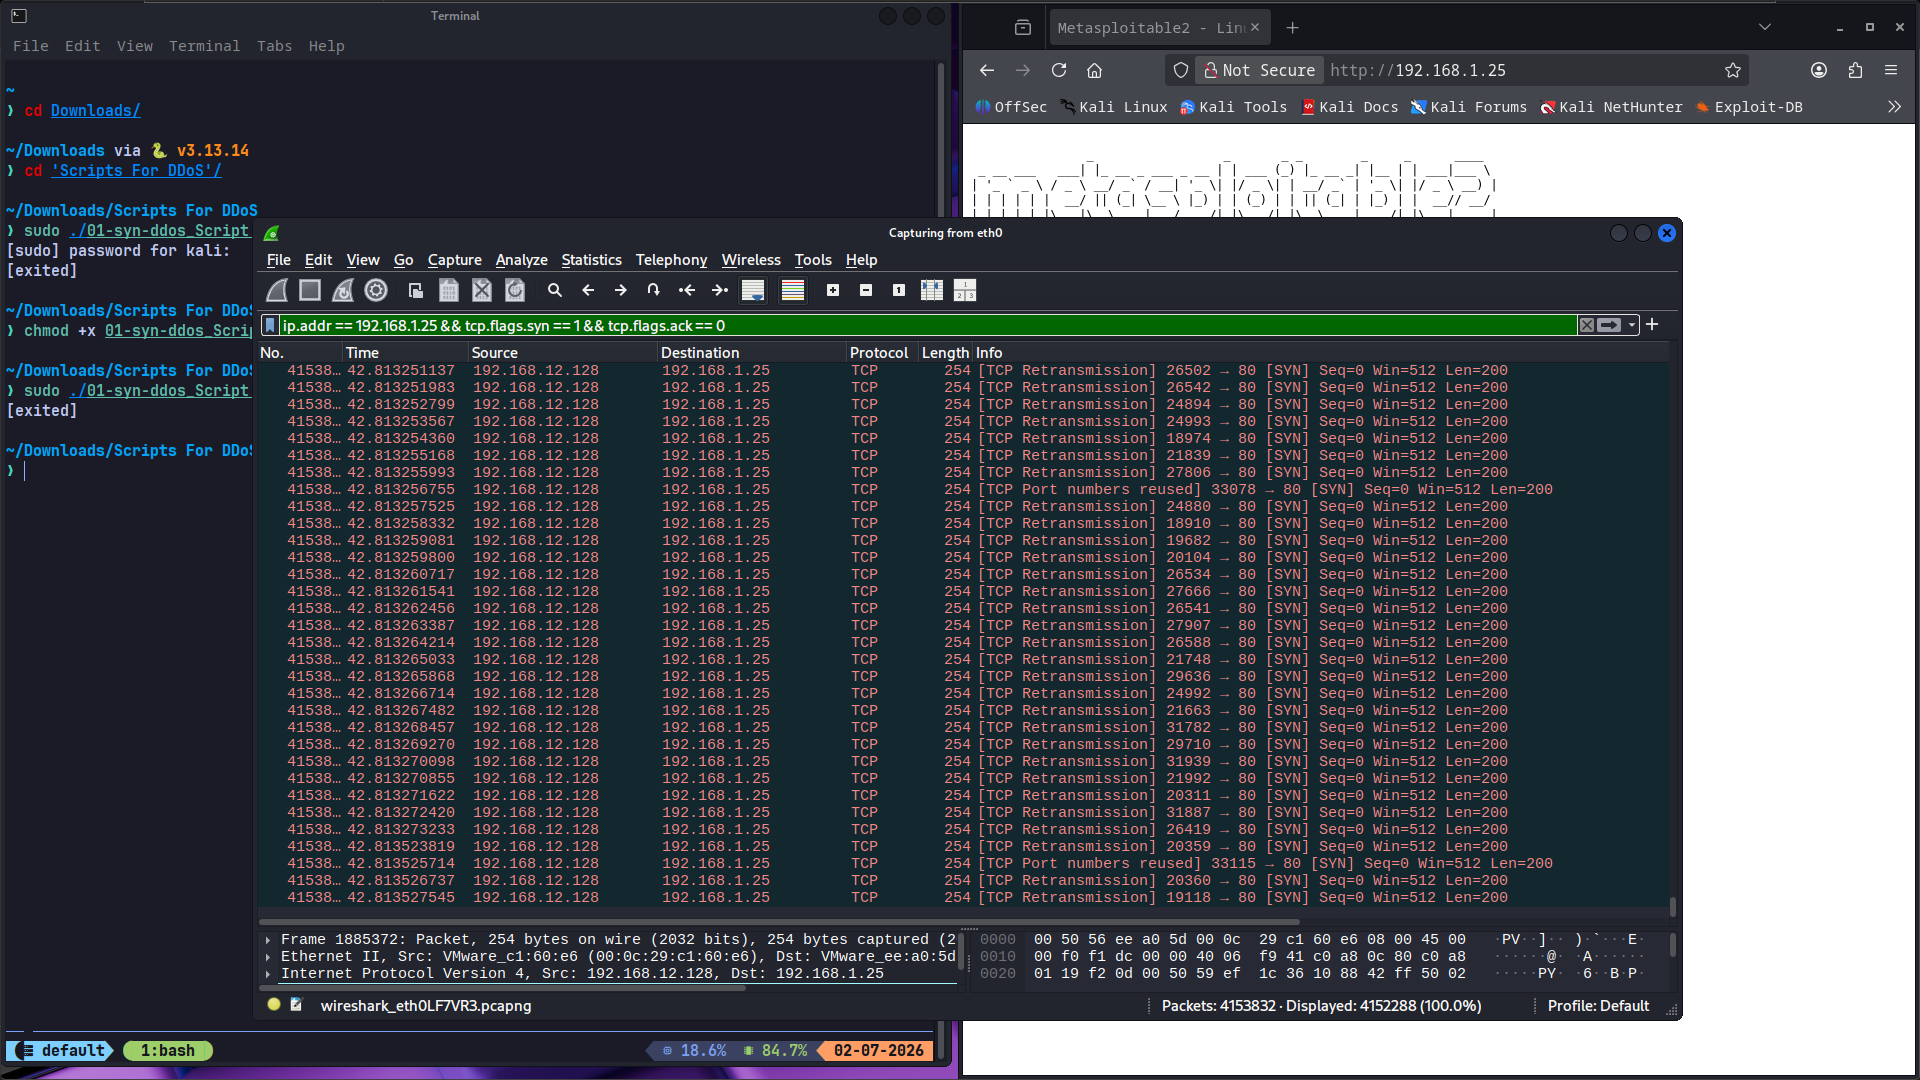Toggle auto-scroll during live capture
Image resolution: width=1920 pixels, height=1080 pixels.
click(x=753, y=290)
